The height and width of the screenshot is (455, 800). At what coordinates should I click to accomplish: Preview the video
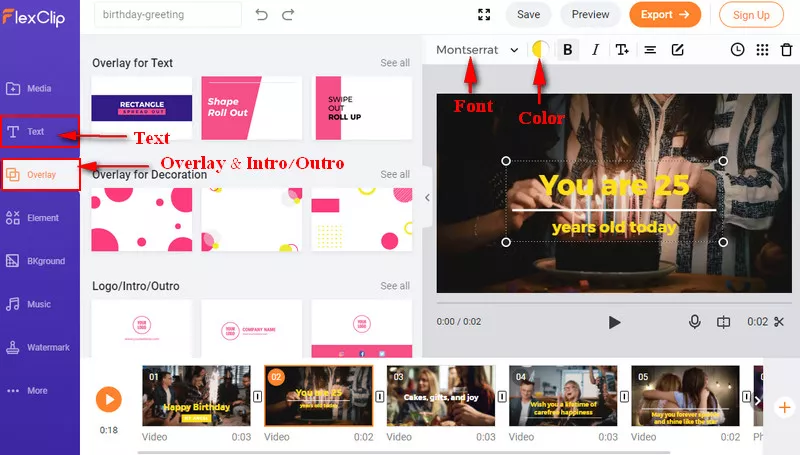[590, 15]
